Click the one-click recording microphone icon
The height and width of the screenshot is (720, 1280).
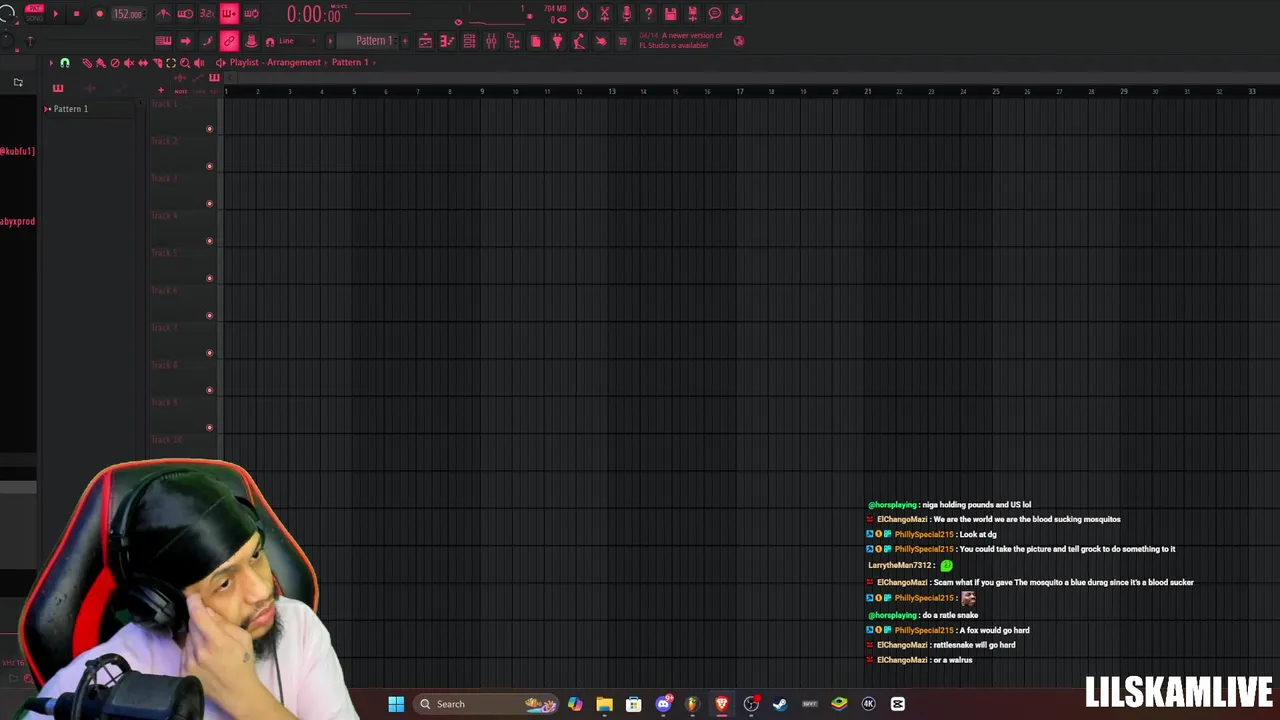pos(627,14)
